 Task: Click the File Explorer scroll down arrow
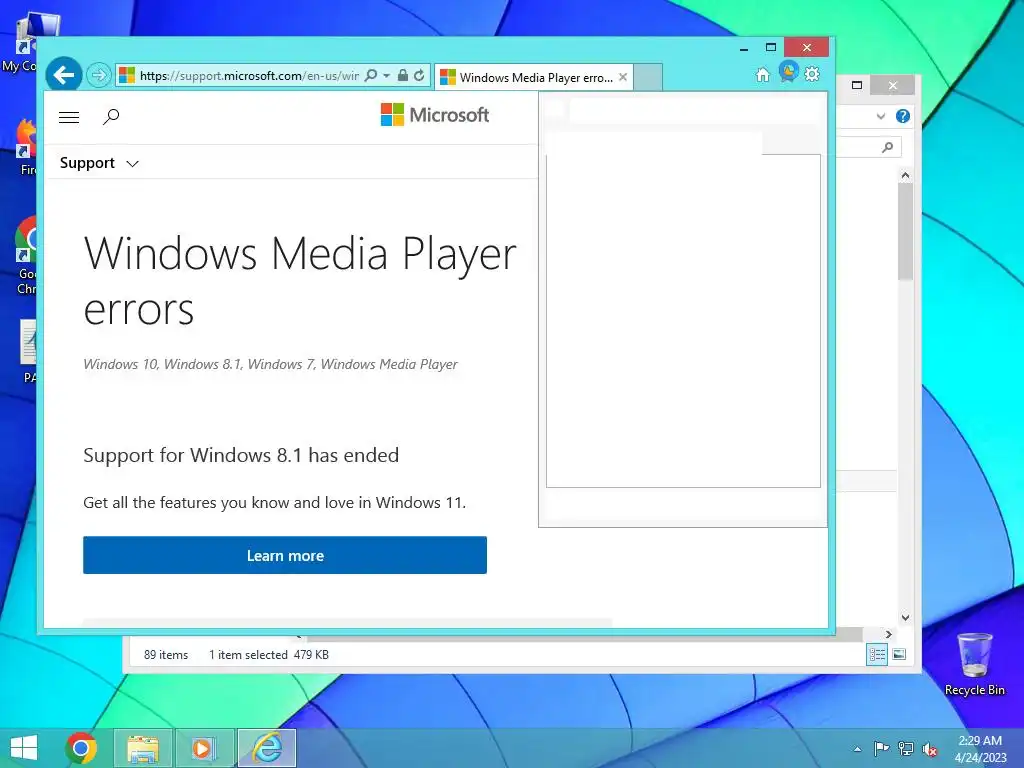905,617
